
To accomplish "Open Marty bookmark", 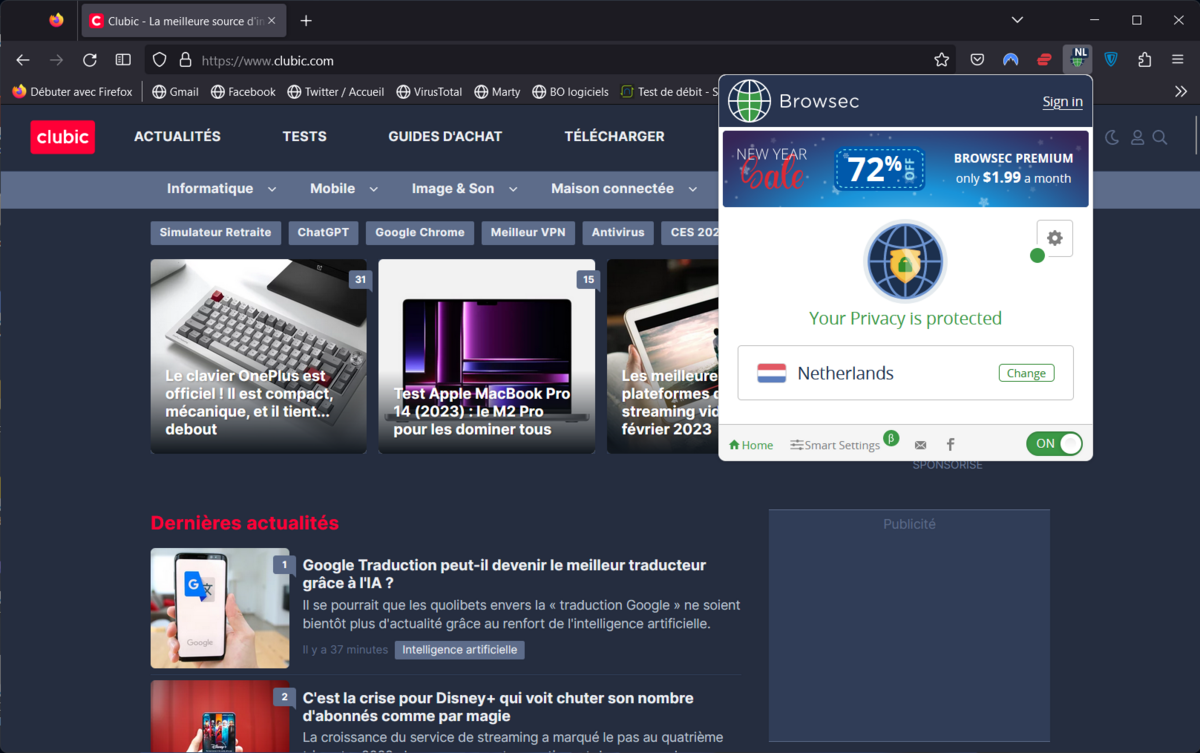I will (x=497, y=91).
